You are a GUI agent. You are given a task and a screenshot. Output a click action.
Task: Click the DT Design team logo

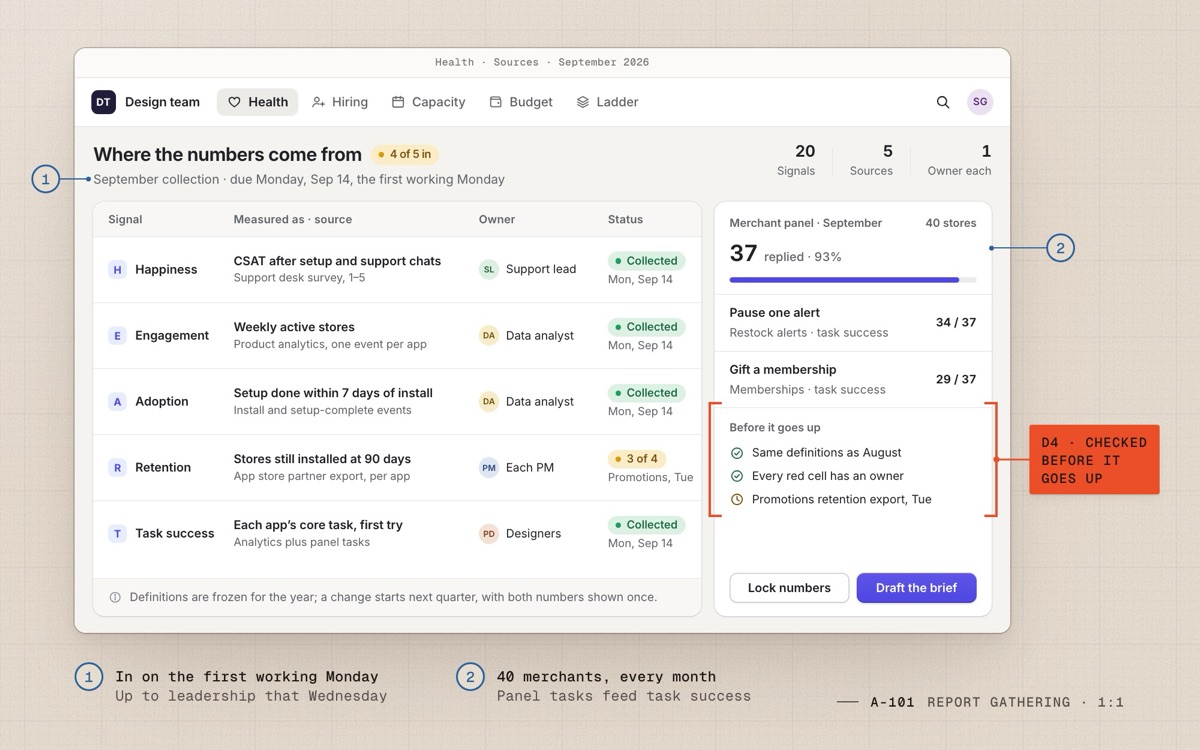pos(104,102)
